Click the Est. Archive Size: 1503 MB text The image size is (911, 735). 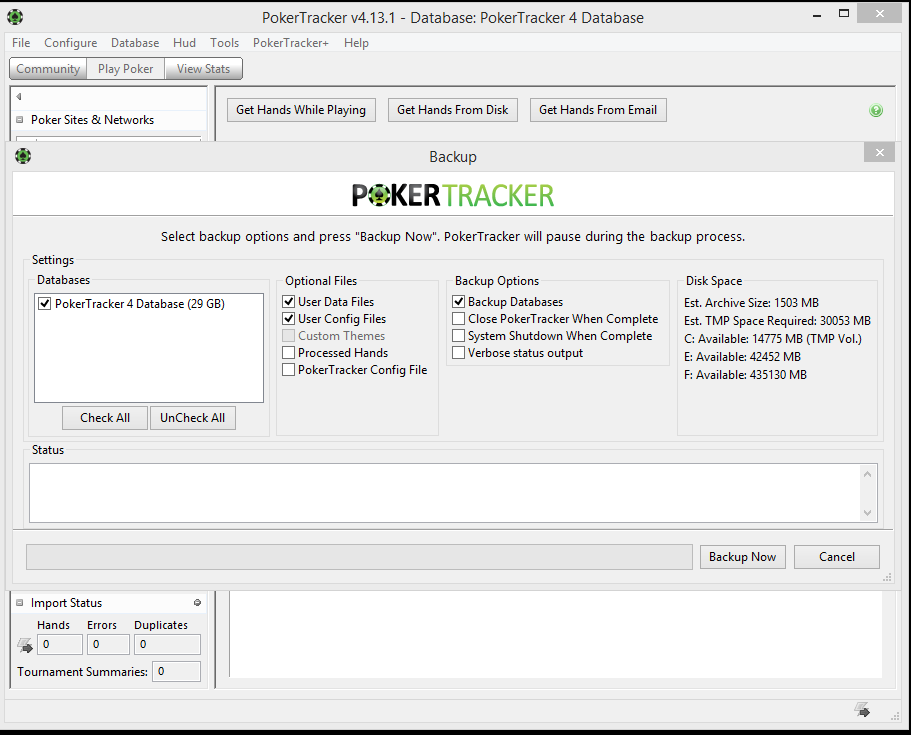pyautogui.click(x=751, y=303)
